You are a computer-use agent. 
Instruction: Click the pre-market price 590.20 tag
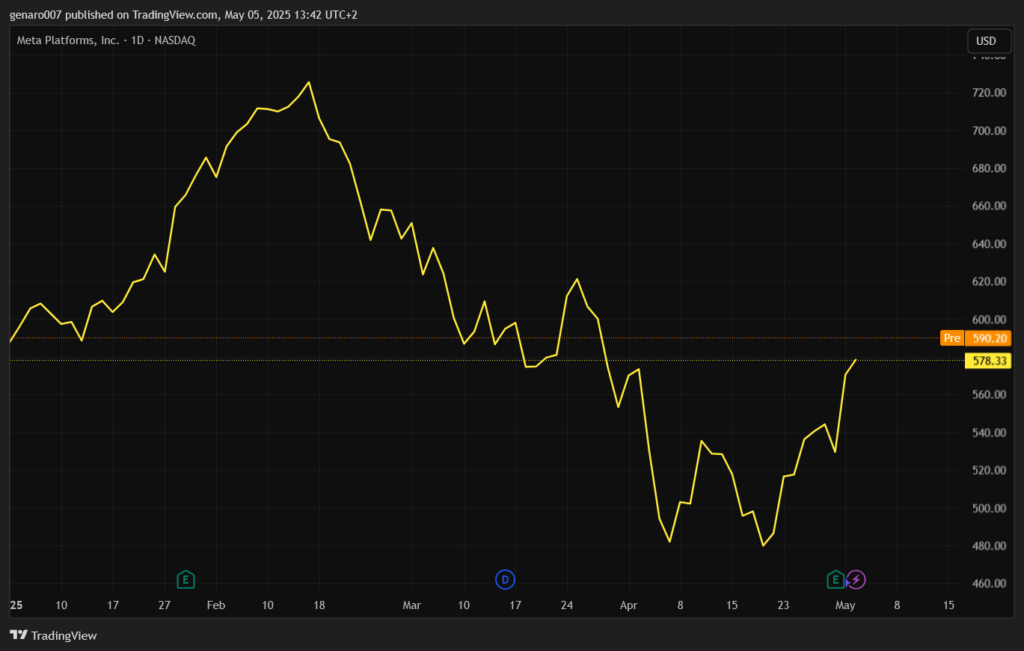point(988,338)
